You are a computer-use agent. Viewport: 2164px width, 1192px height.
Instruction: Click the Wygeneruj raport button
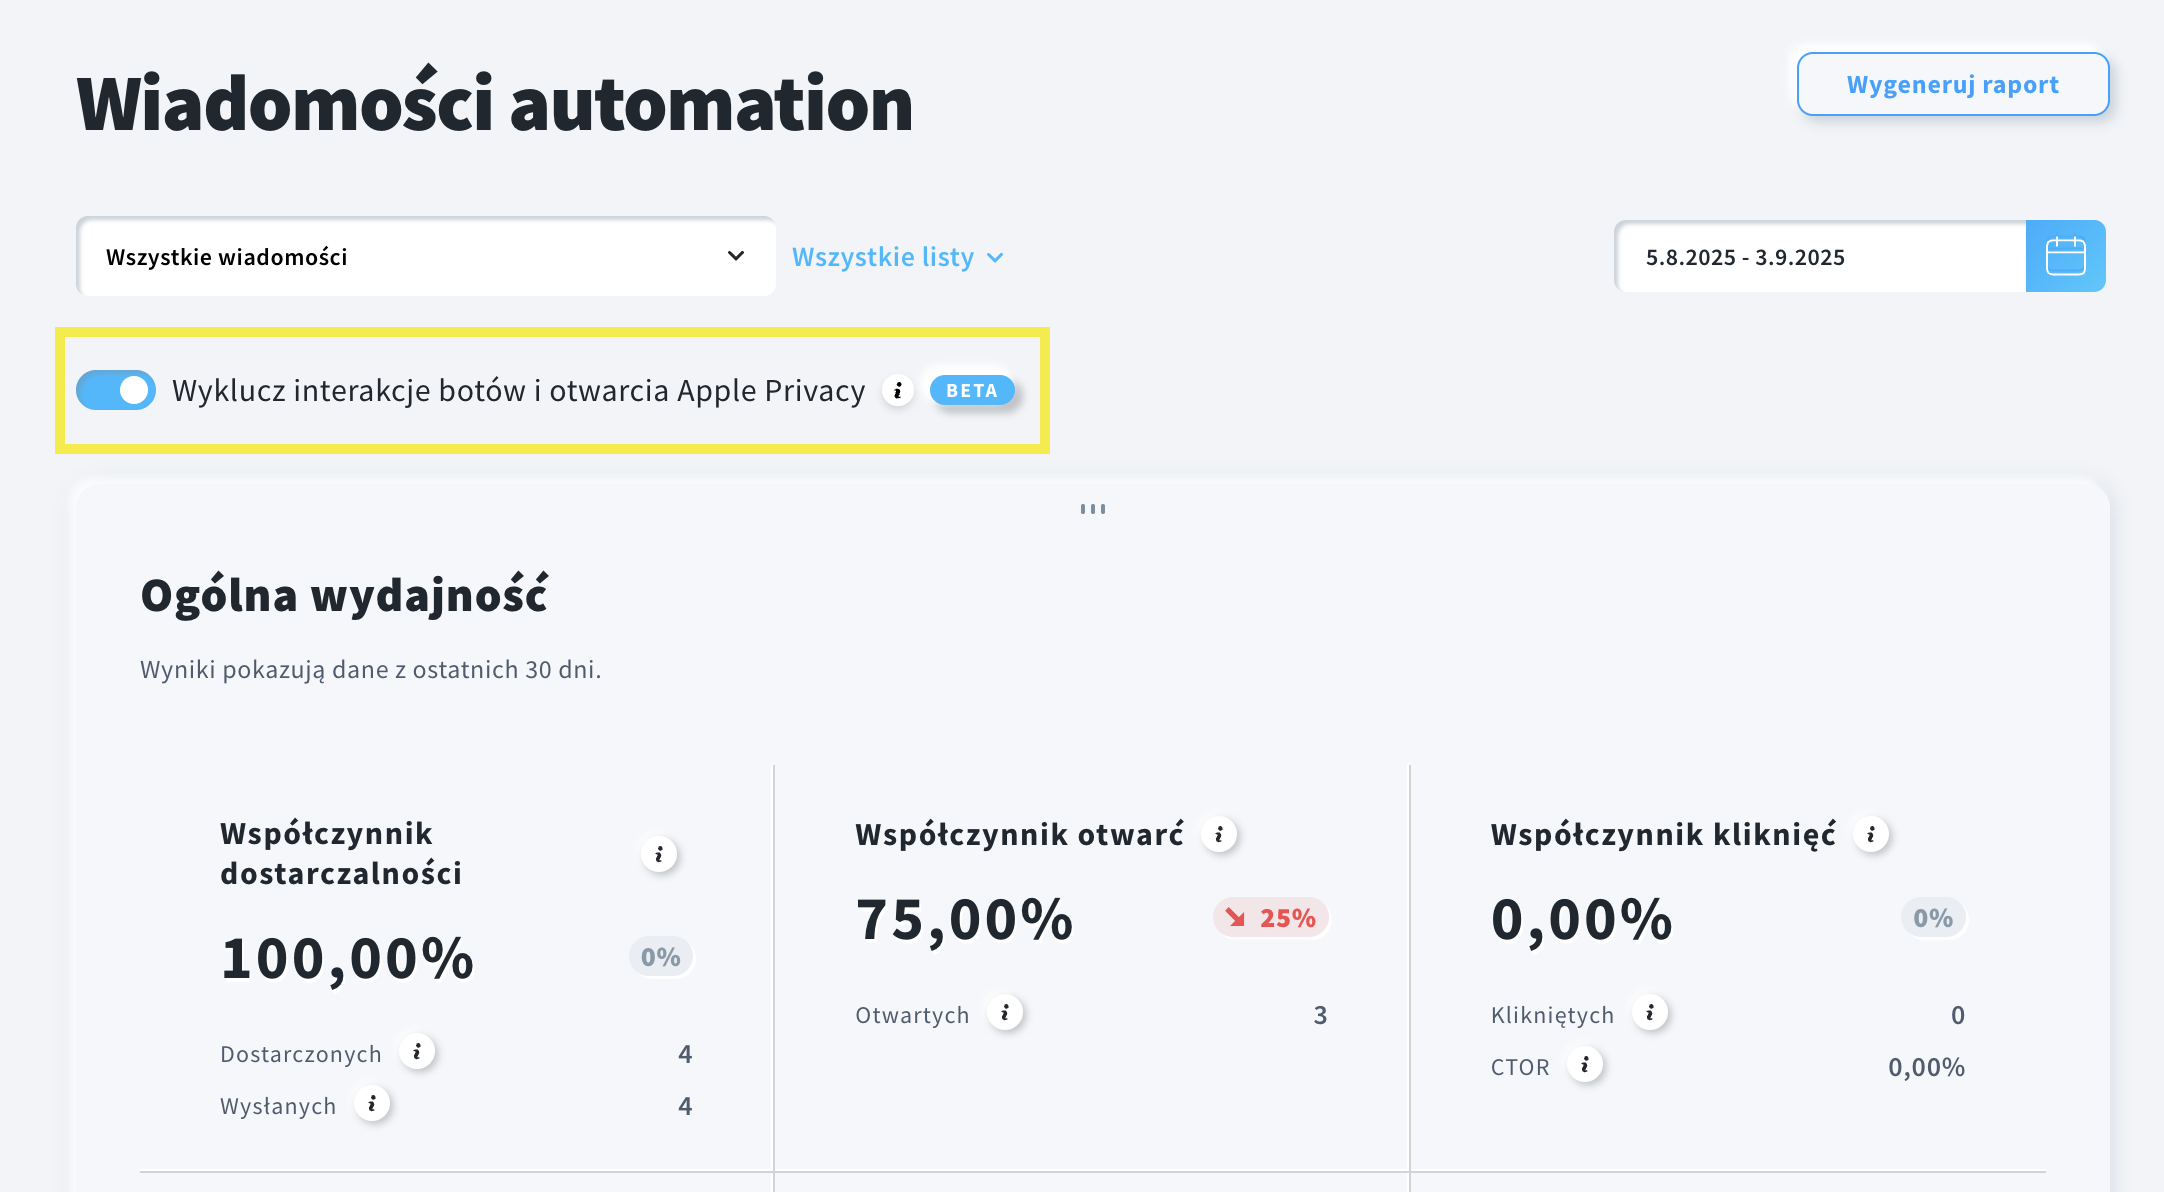pos(1953,84)
